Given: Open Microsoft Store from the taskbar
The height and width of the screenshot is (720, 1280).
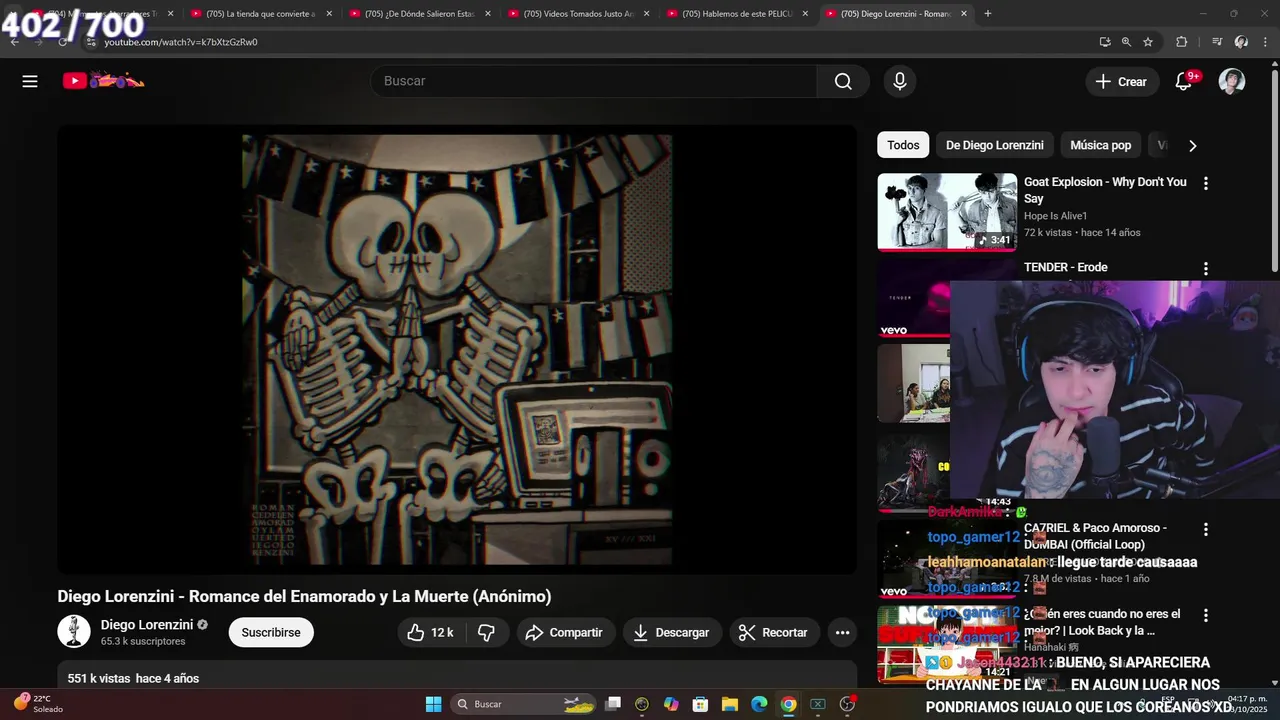Looking at the screenshot, I should 701,704.
